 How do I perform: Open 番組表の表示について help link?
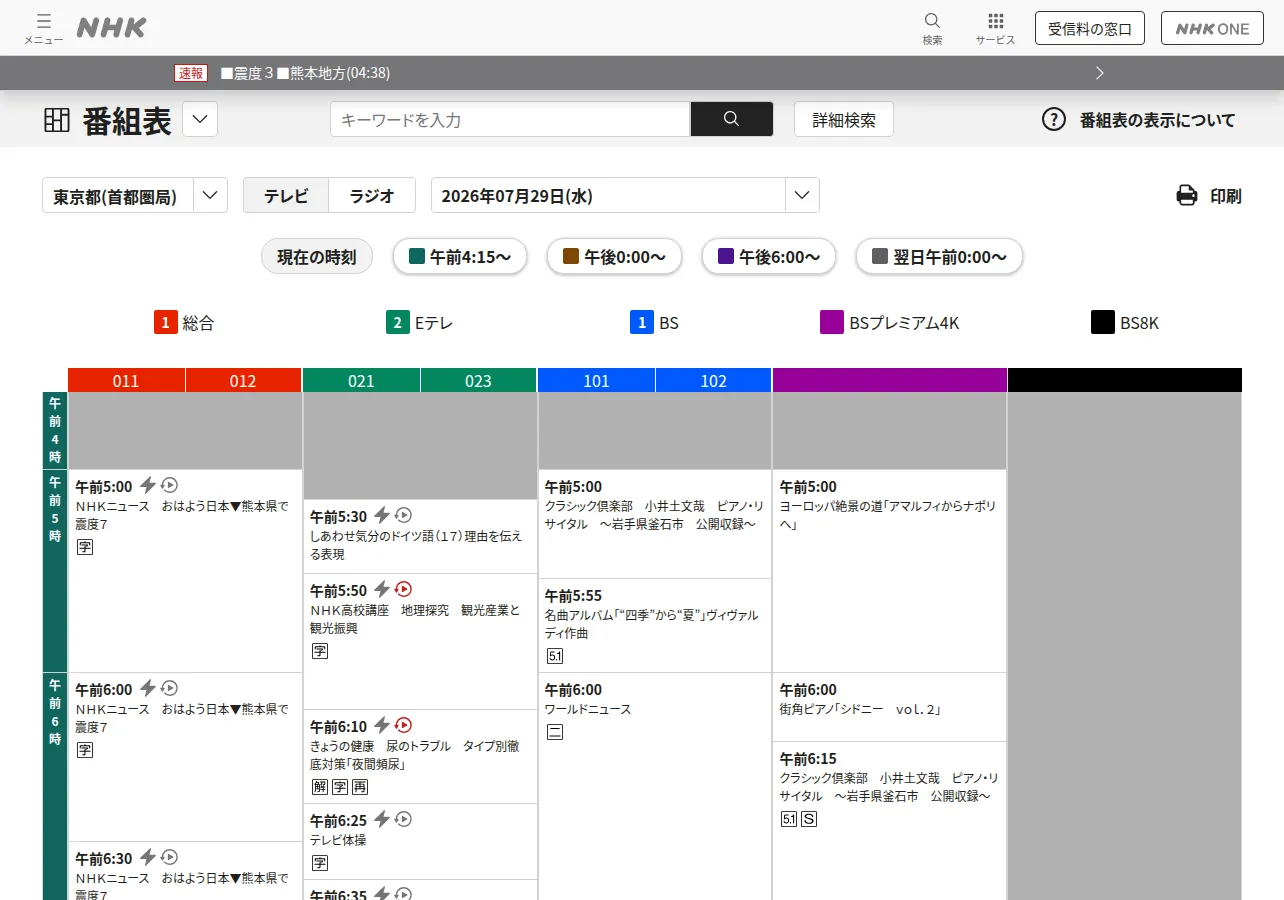click(1157, 120)
